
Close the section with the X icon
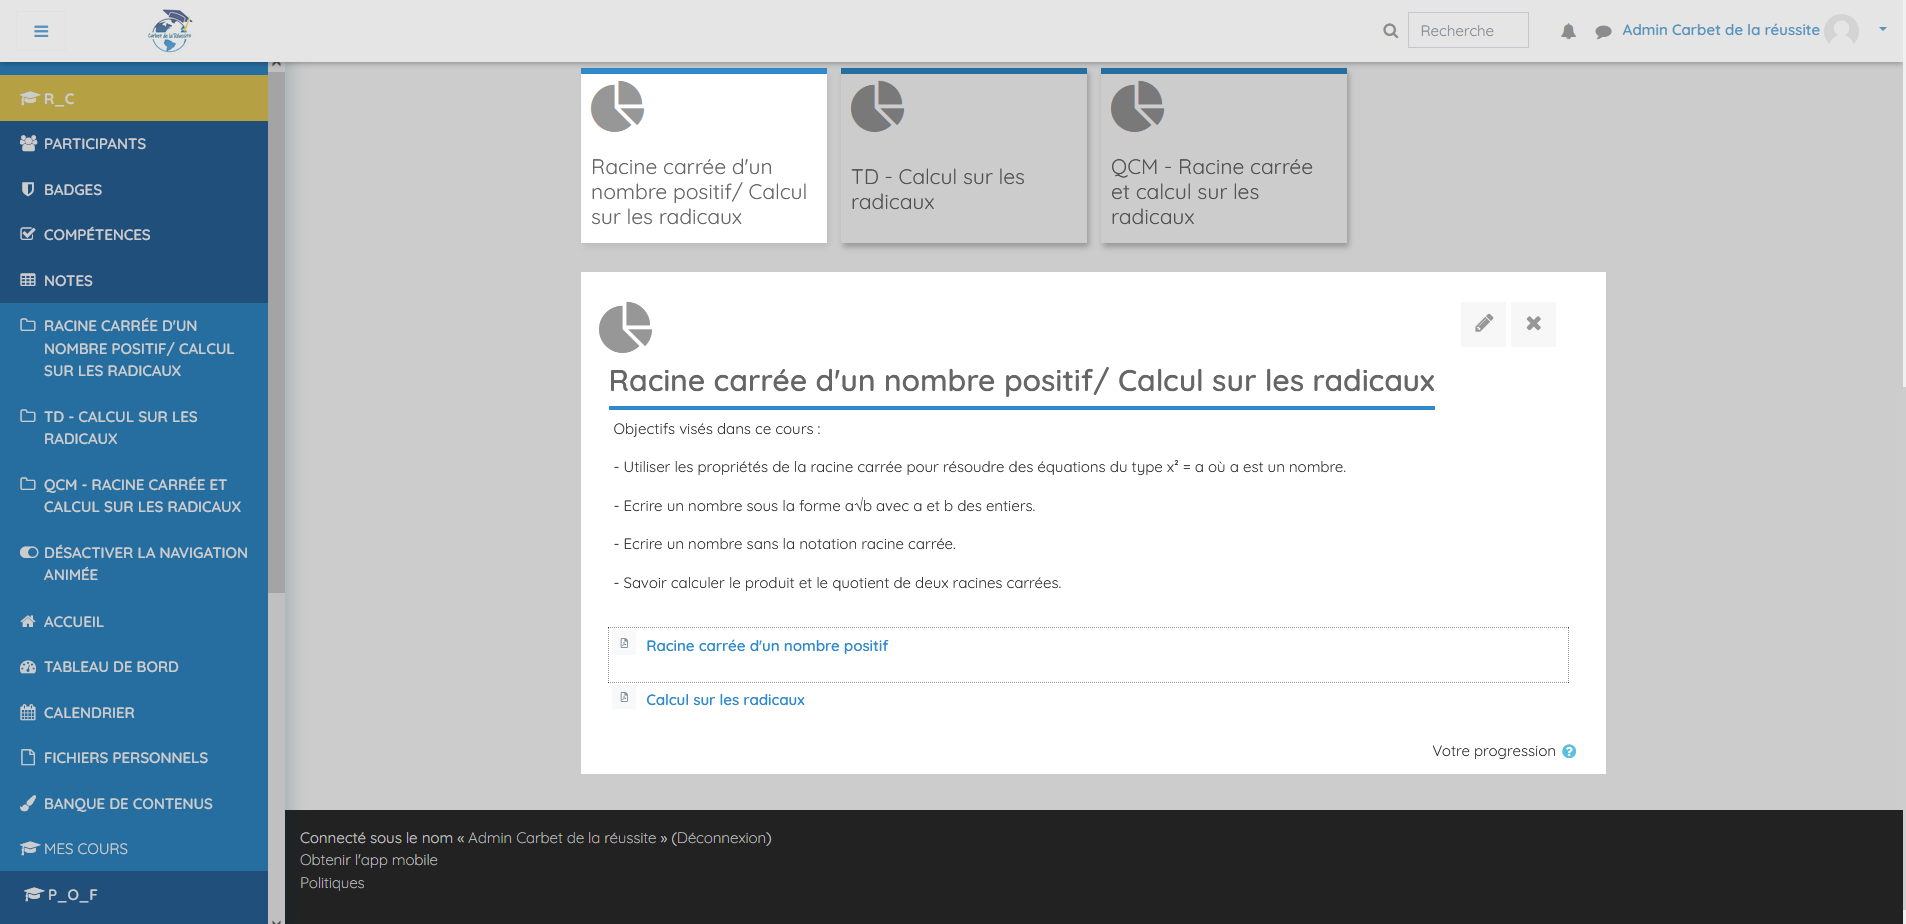1533,324
